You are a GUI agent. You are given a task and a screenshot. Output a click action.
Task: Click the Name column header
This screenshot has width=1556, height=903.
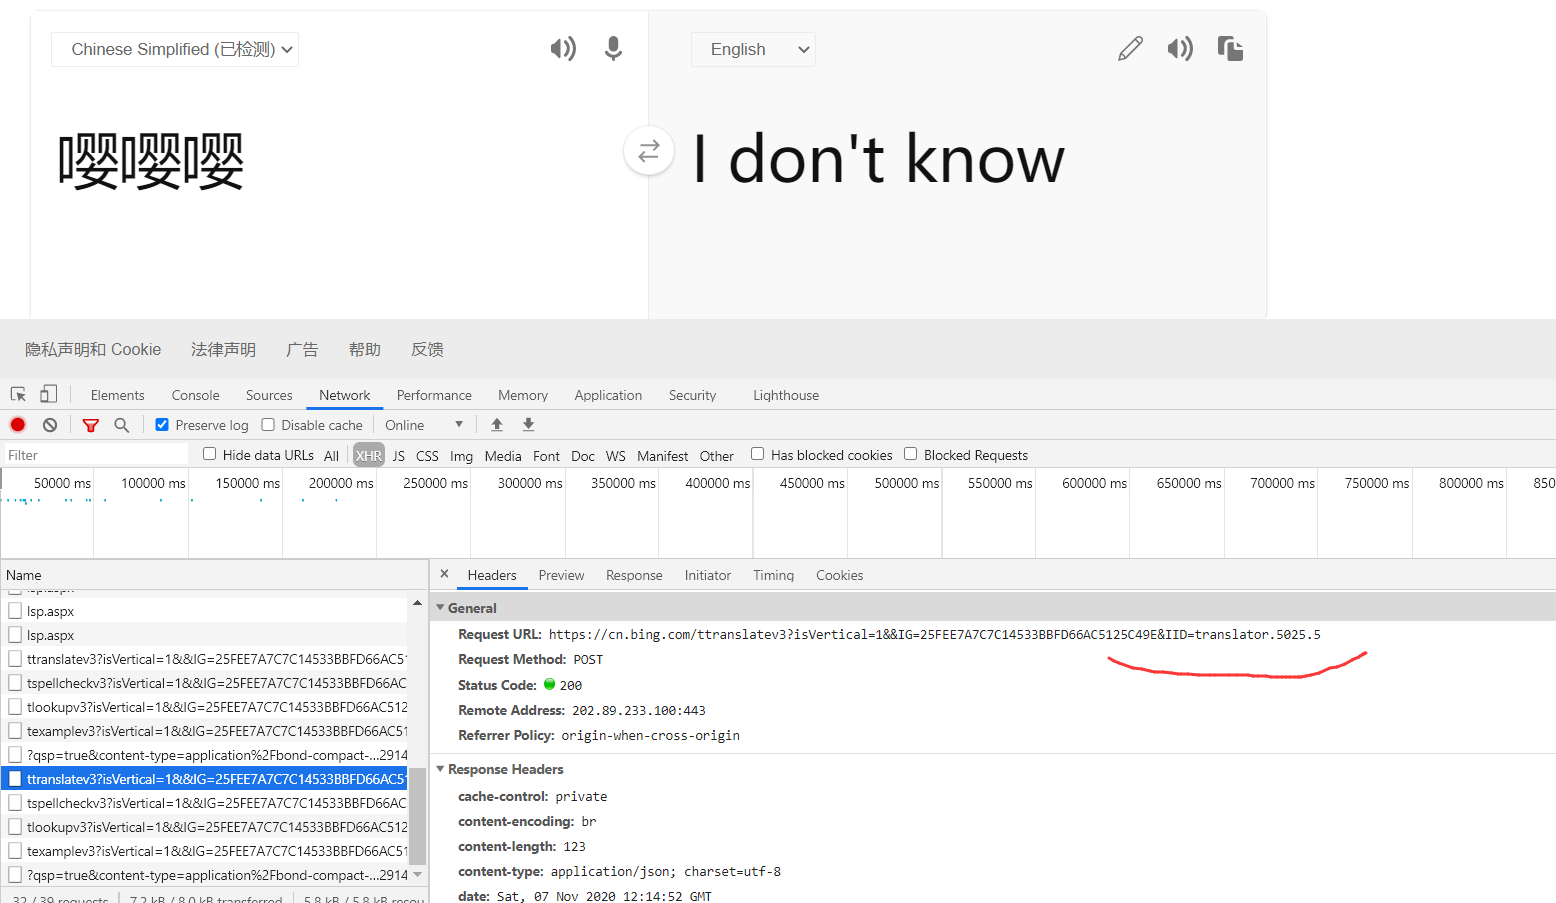214,575
